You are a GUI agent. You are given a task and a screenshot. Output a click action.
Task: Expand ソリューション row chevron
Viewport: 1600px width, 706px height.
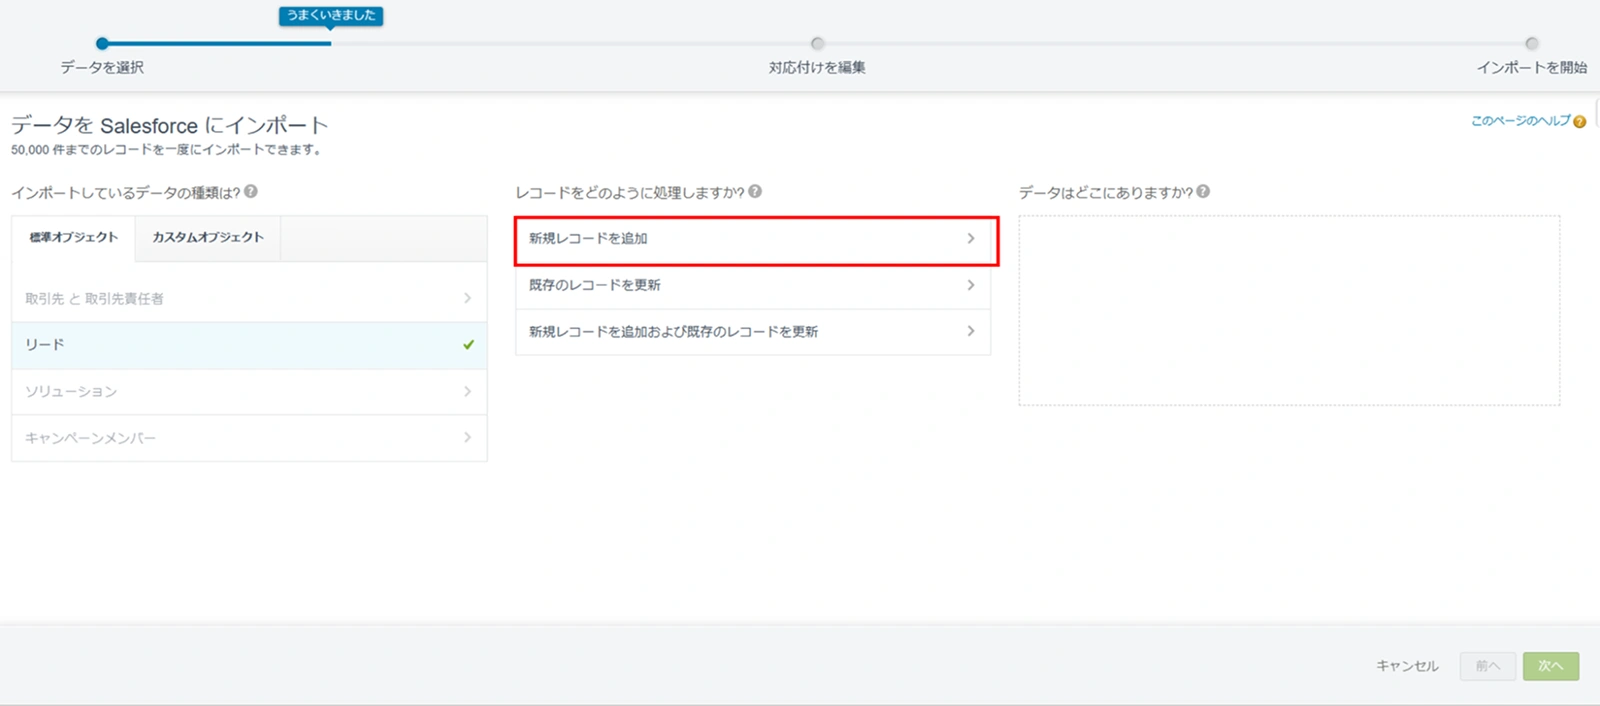tap(467, 391)
